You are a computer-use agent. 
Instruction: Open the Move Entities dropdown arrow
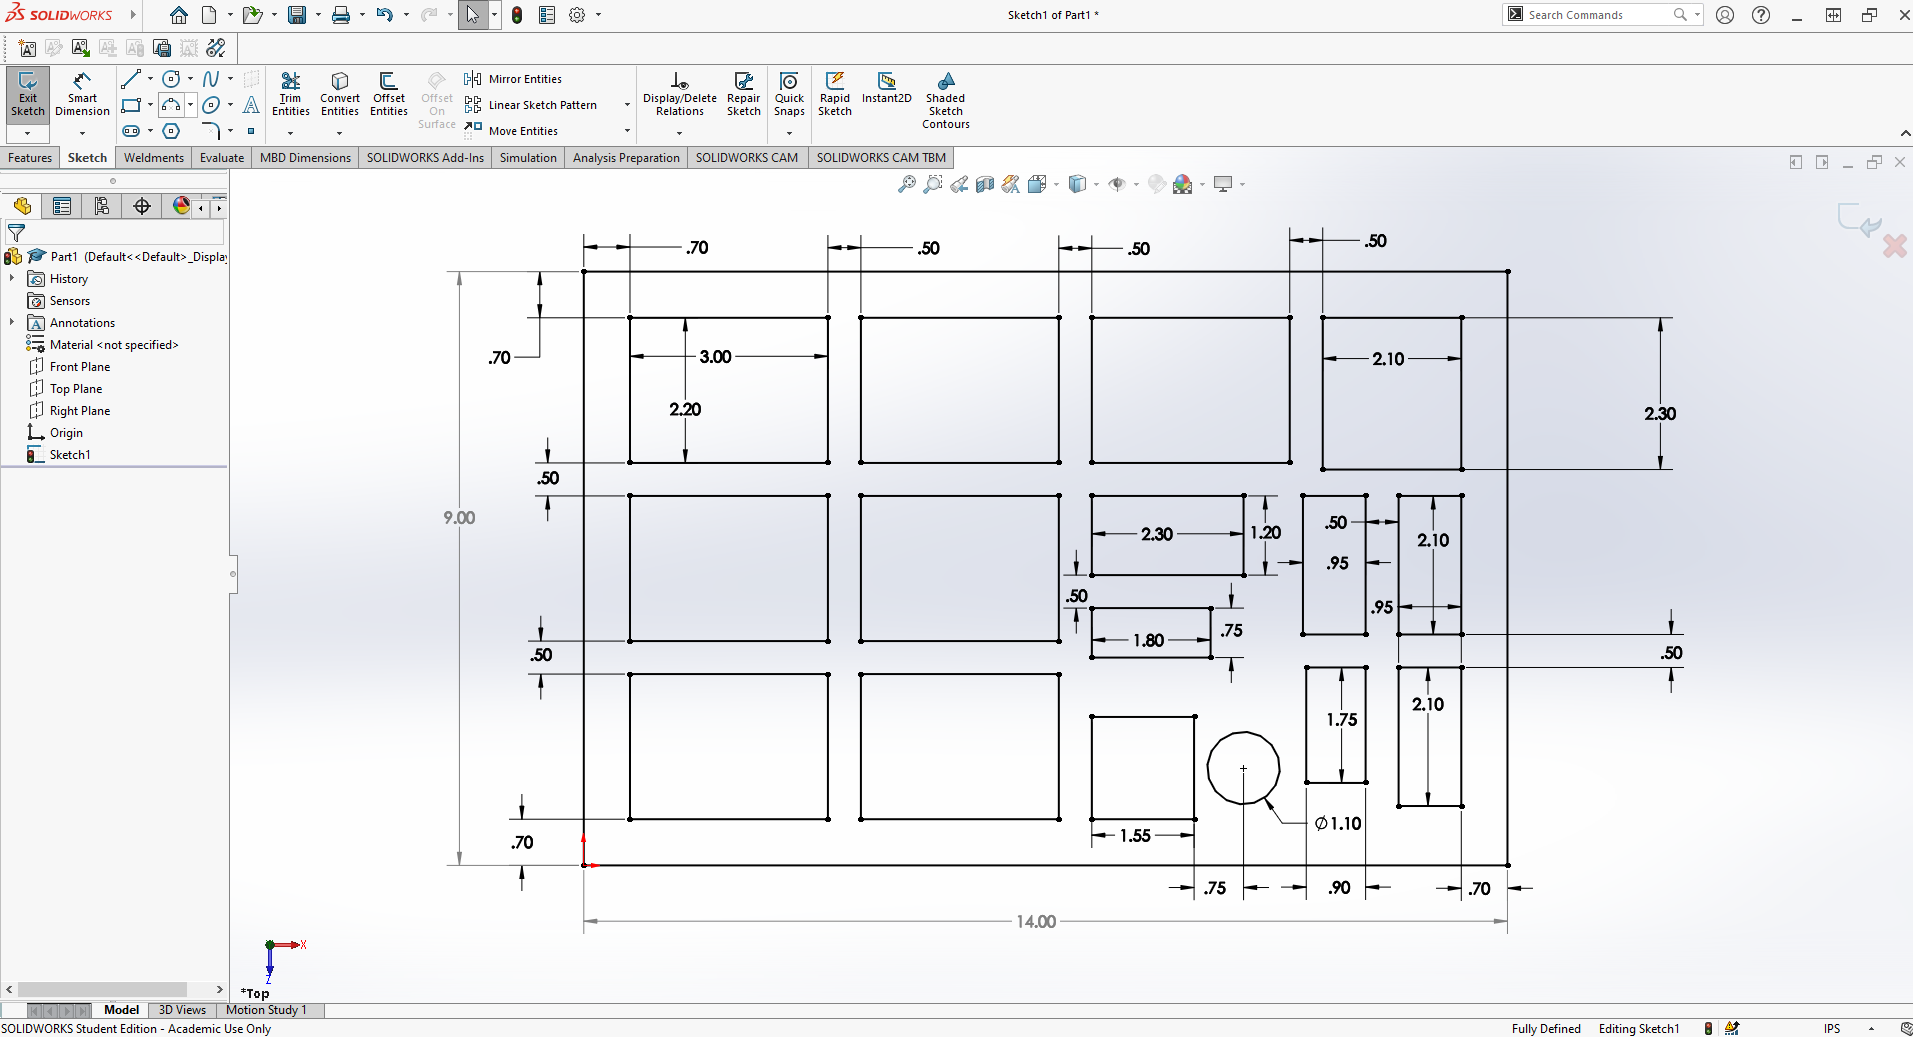coord(627,131)
